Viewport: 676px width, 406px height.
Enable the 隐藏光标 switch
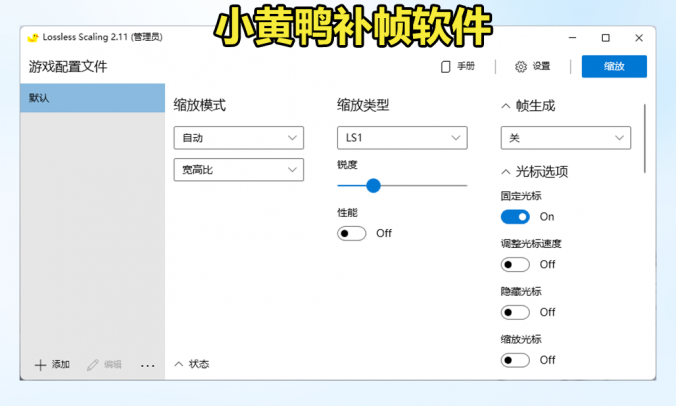pos(515,312)
